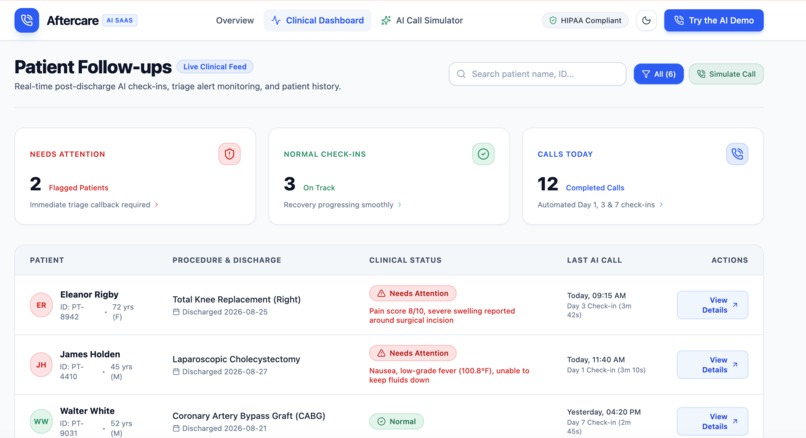Screen dimensions: 806x438
Task: Click the On Track label
Action: [319, 188]
